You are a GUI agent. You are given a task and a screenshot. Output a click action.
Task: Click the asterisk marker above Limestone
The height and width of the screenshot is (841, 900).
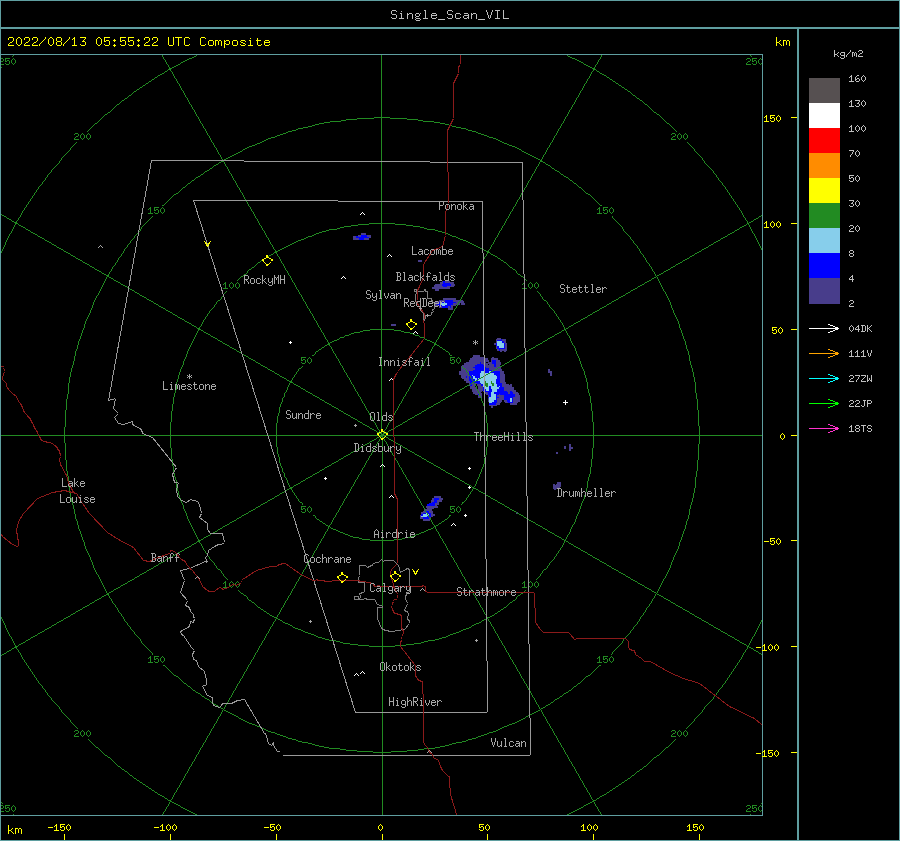(189, 377)
